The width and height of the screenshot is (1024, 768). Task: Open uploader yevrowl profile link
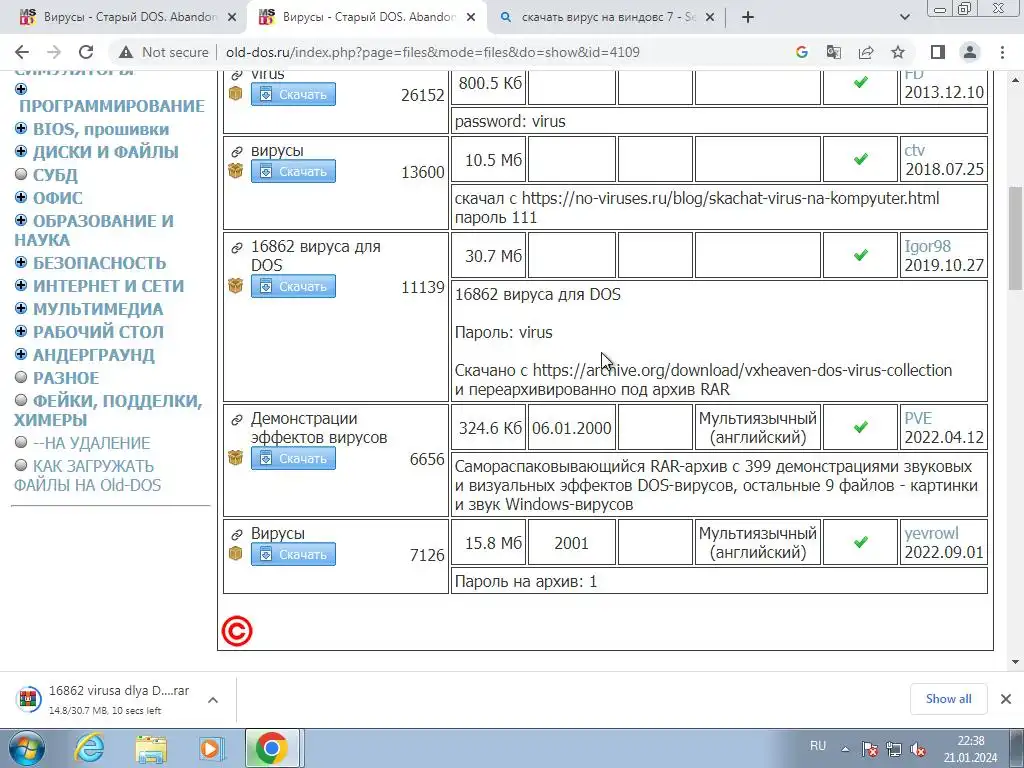point(931,533)
